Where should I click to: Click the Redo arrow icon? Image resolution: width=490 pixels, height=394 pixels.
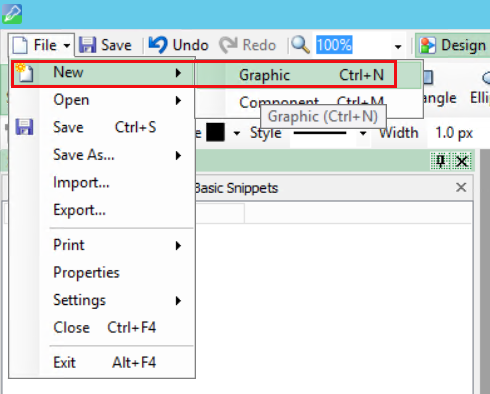click(x=228, y=45)
